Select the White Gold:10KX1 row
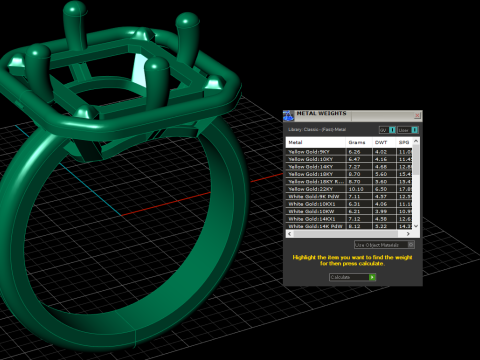The height and width of the screenshot is (360, 480). (349, 204)
